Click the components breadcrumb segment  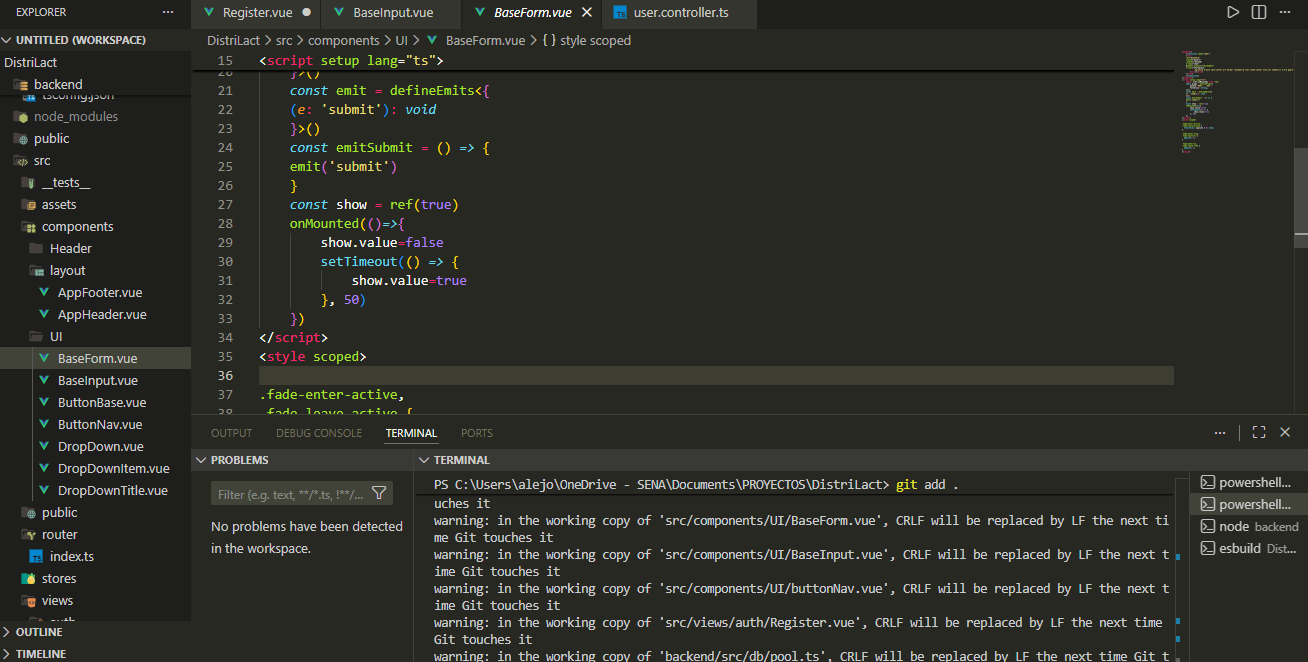click(343, 41)
